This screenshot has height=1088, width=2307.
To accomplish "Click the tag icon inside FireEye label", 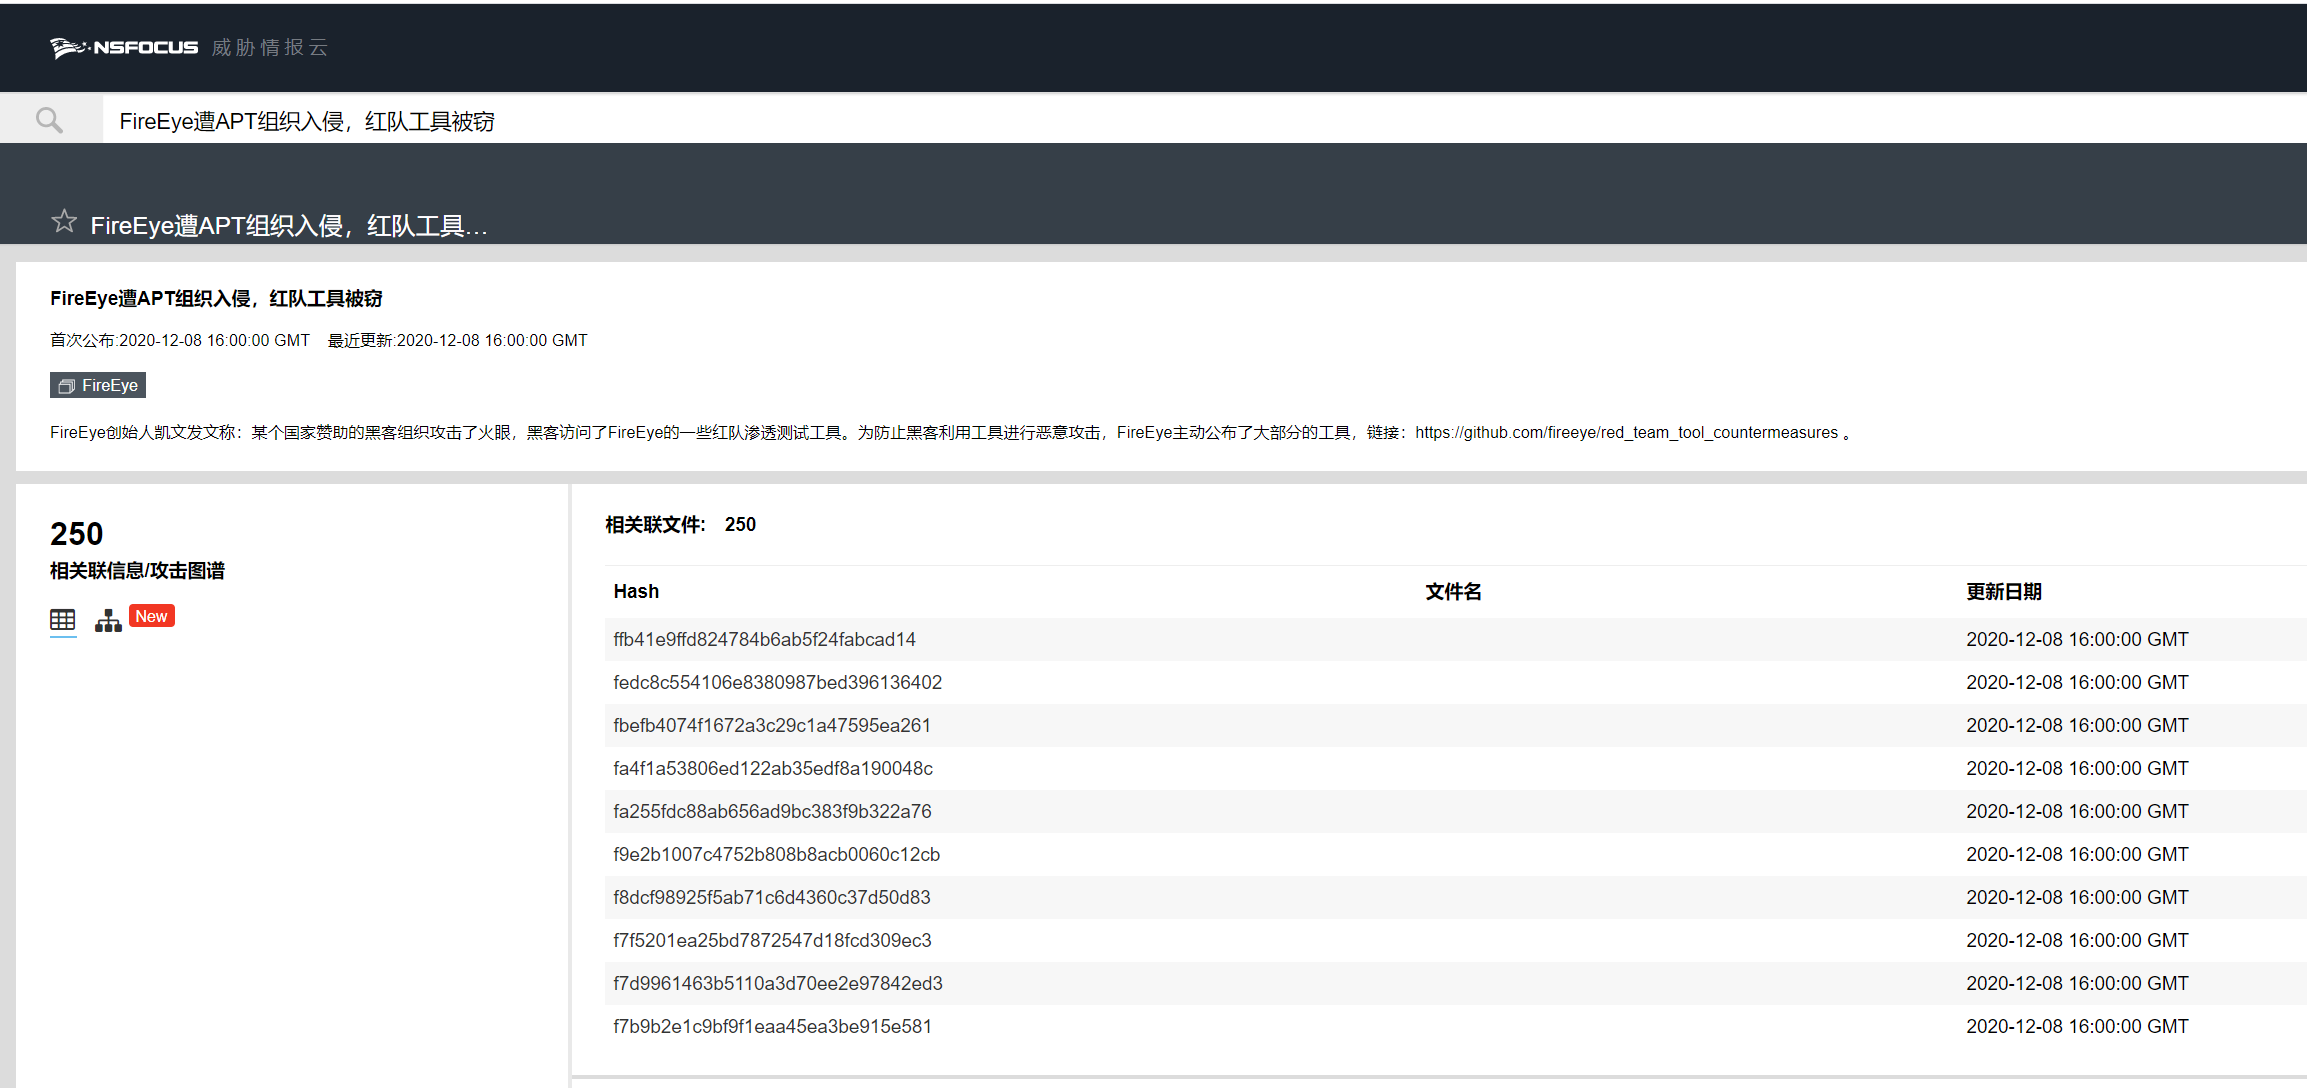I will (x=66, y=386).
